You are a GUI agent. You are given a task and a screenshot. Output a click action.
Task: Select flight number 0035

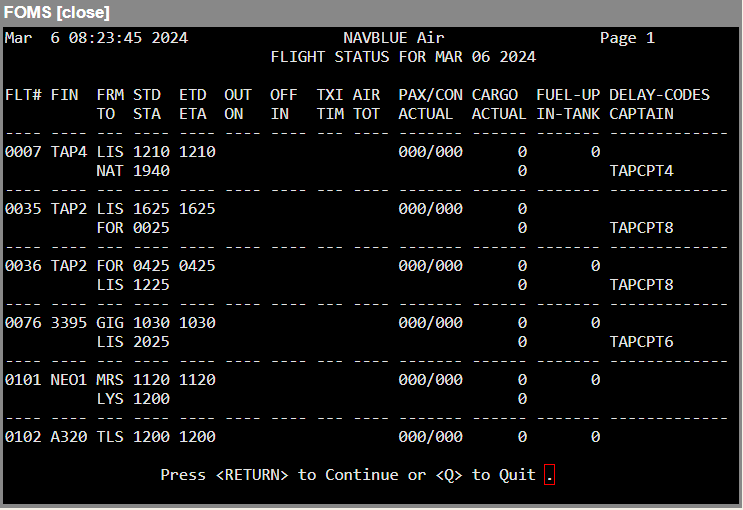23,209
